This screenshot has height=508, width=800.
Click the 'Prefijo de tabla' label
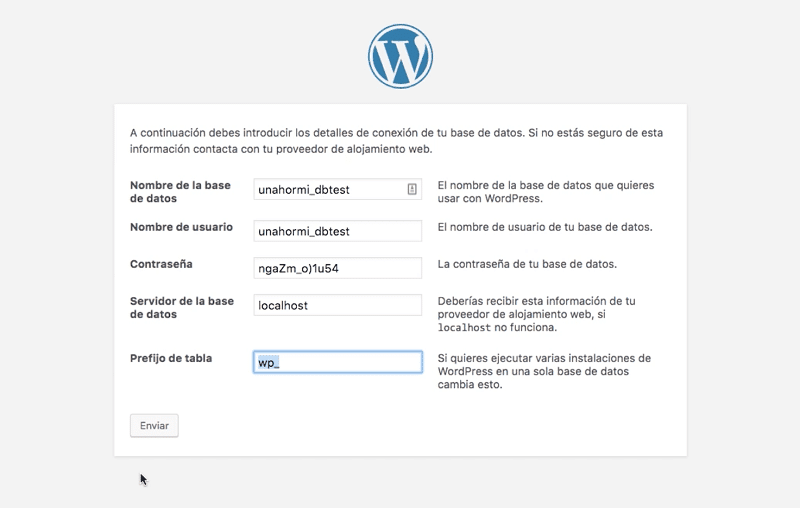click(171, 358)
